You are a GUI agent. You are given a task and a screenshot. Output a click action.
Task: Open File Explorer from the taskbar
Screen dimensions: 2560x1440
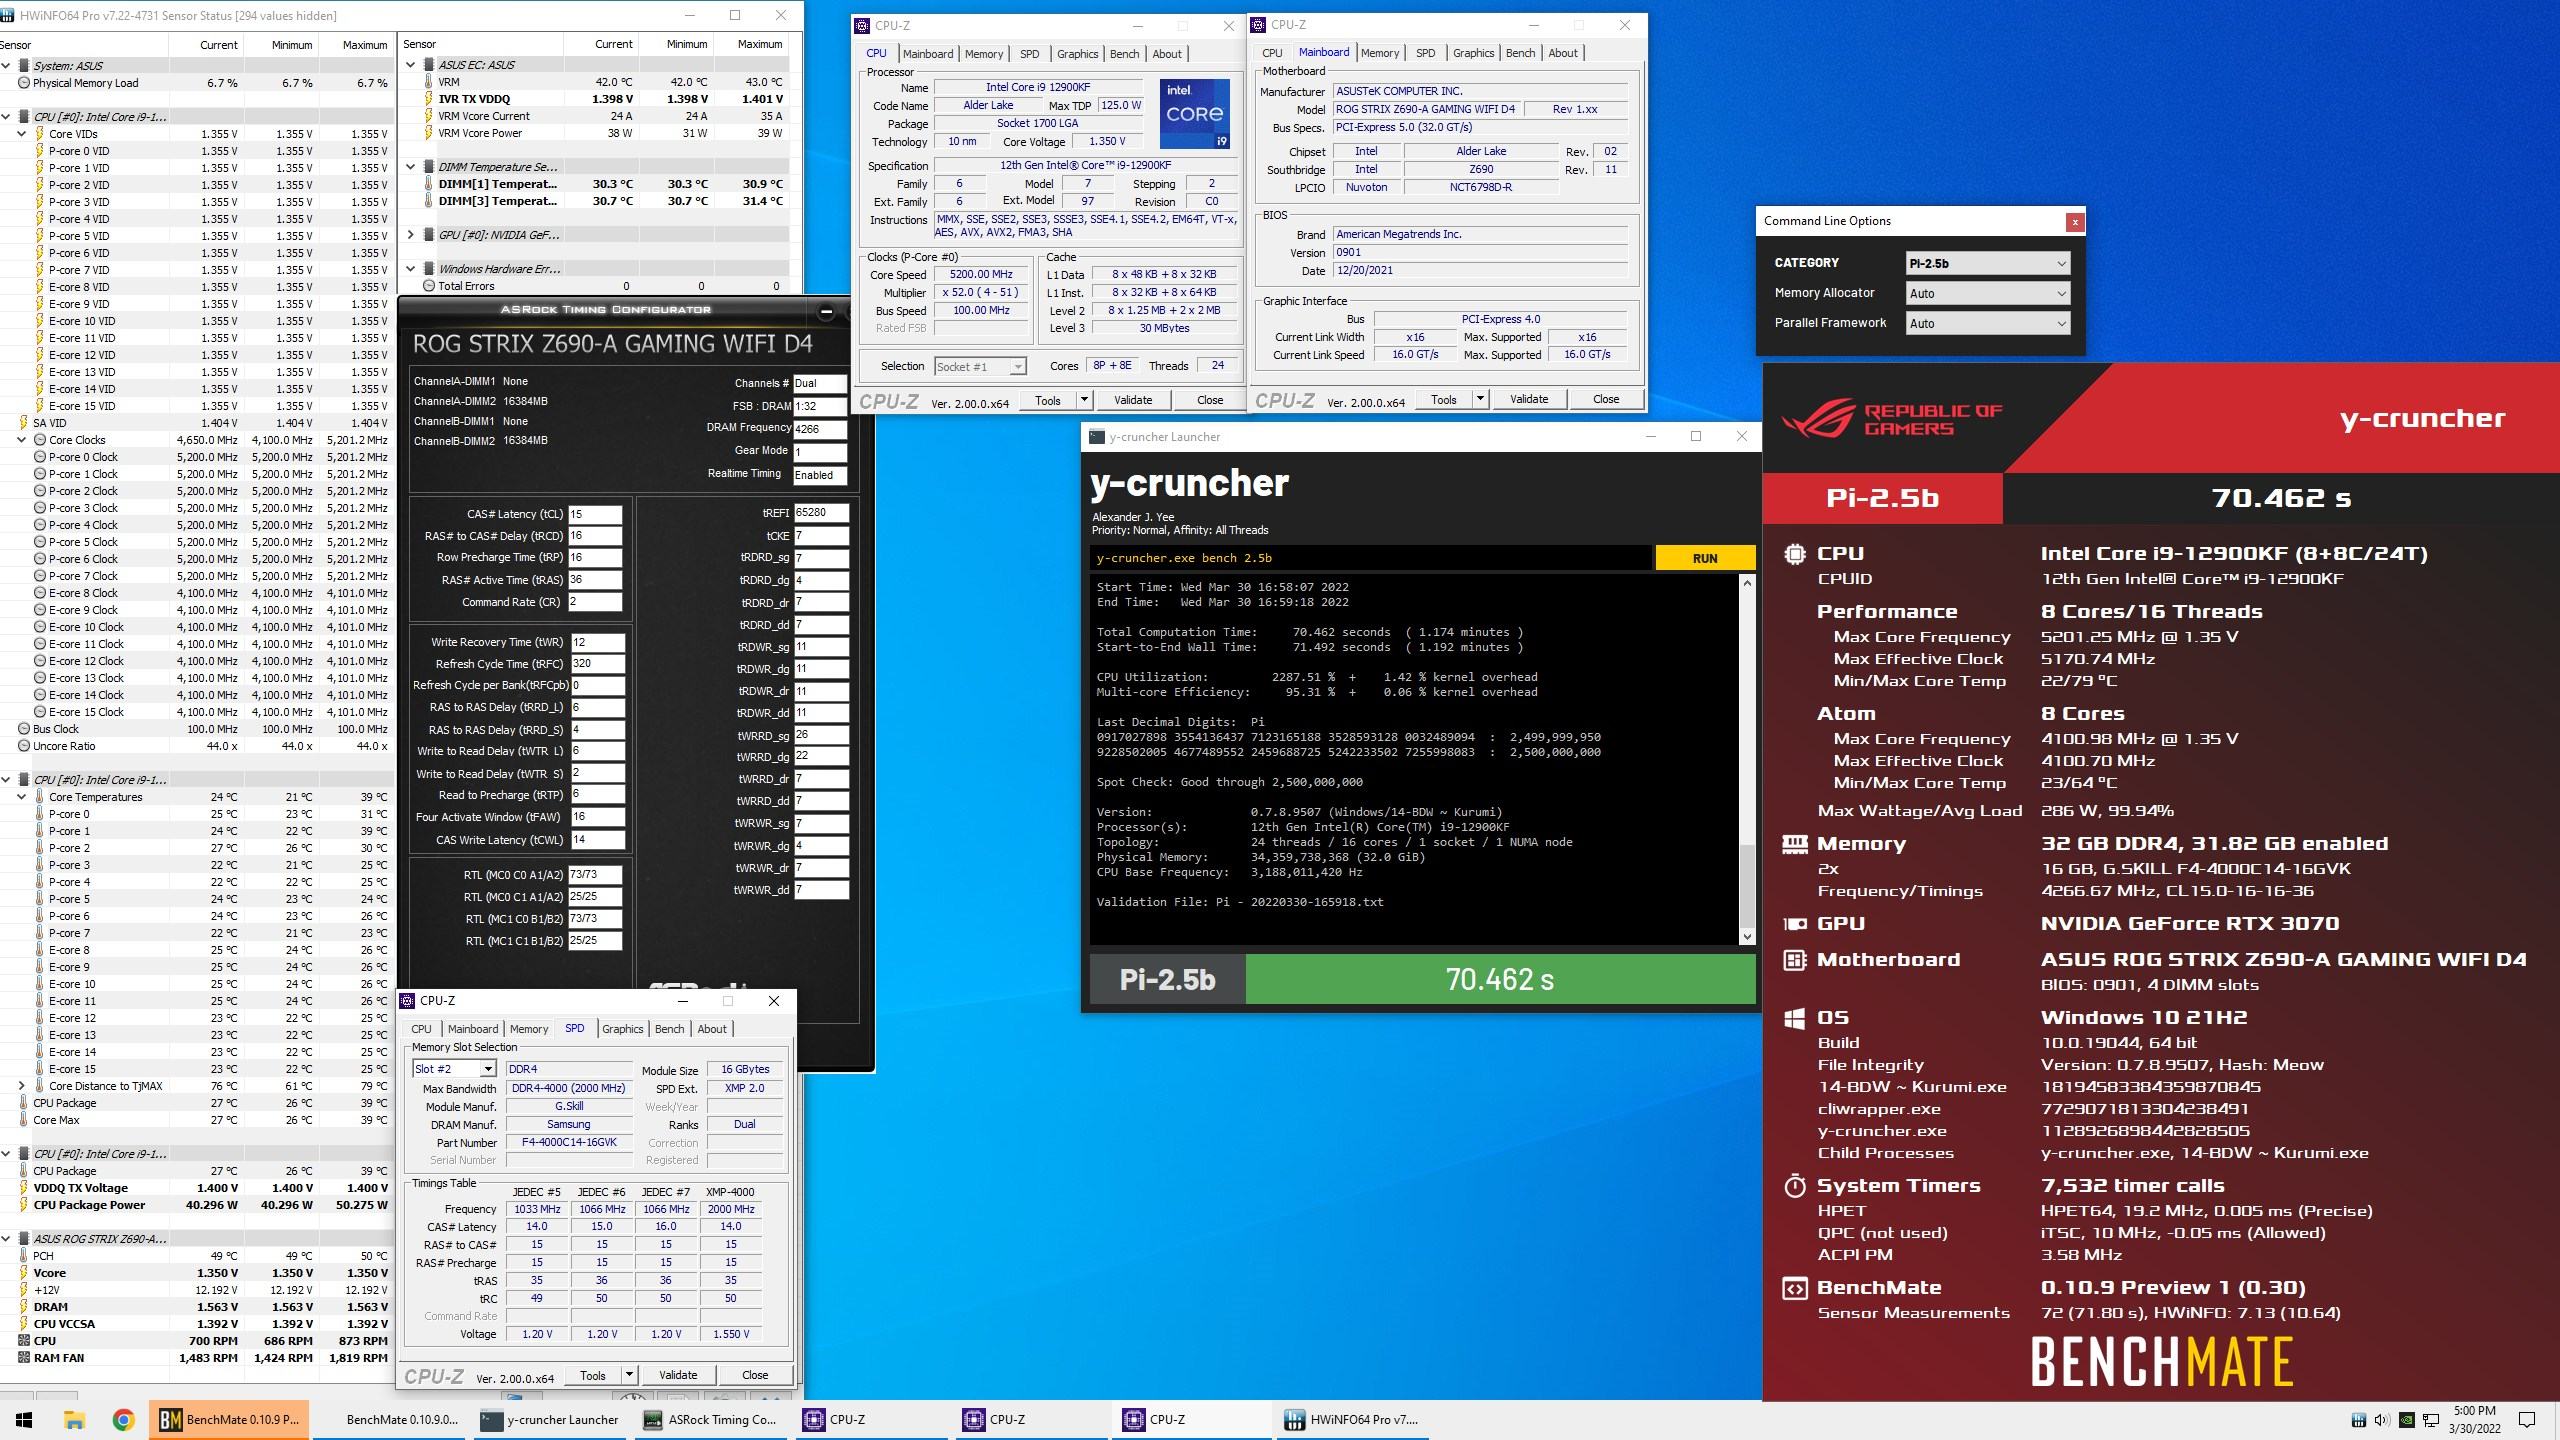pos(74,1419)
